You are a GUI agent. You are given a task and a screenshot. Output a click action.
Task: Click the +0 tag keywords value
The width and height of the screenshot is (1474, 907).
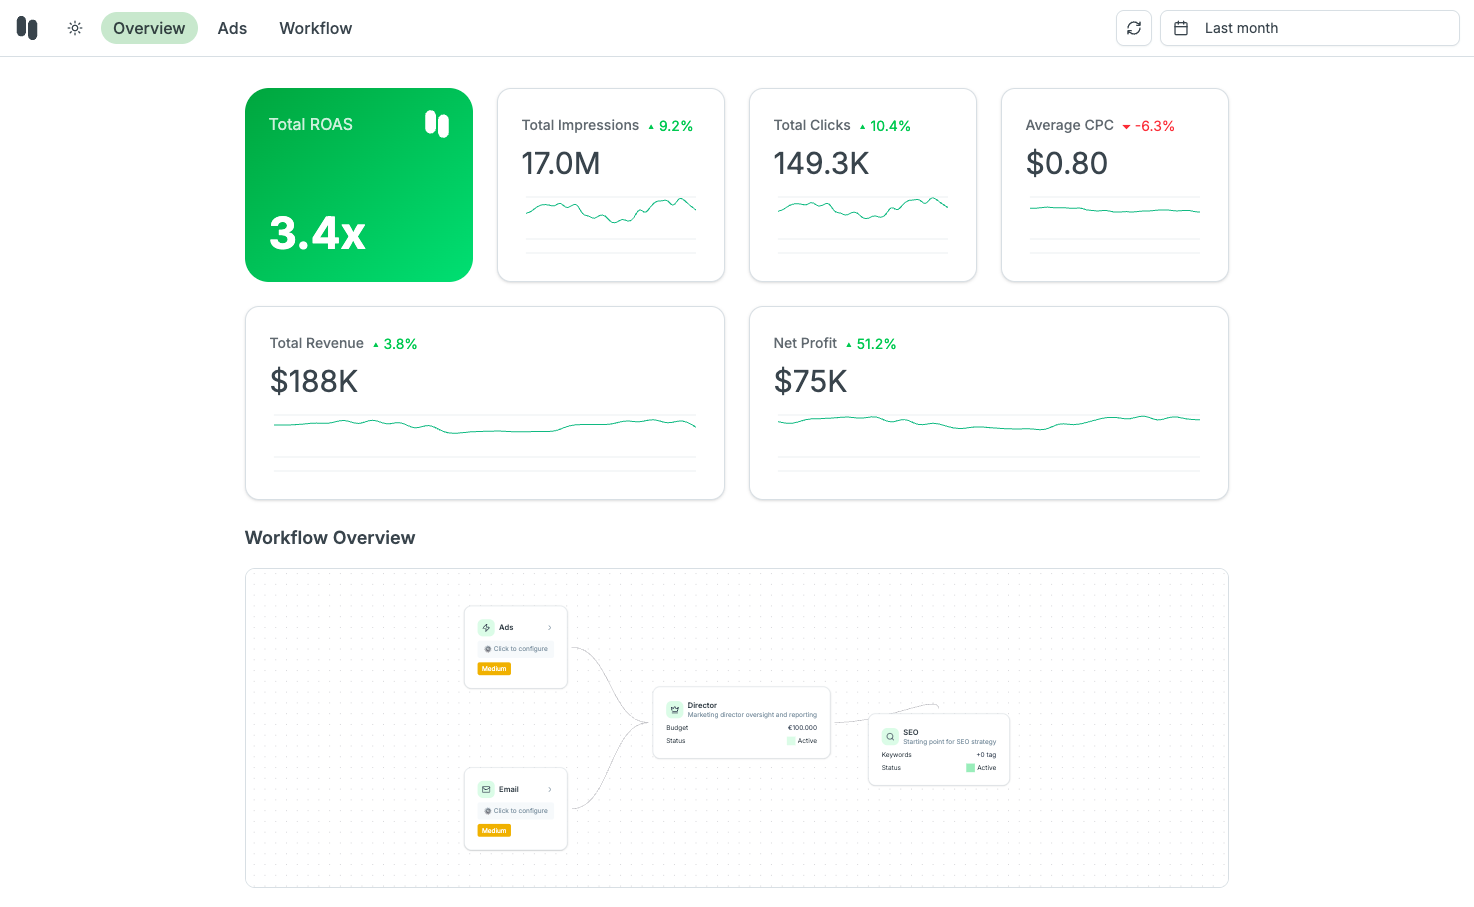[x=986, y=755]
